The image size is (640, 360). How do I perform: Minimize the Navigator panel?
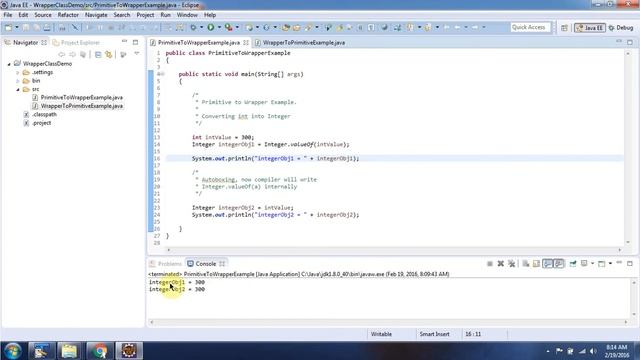point(124,42)
